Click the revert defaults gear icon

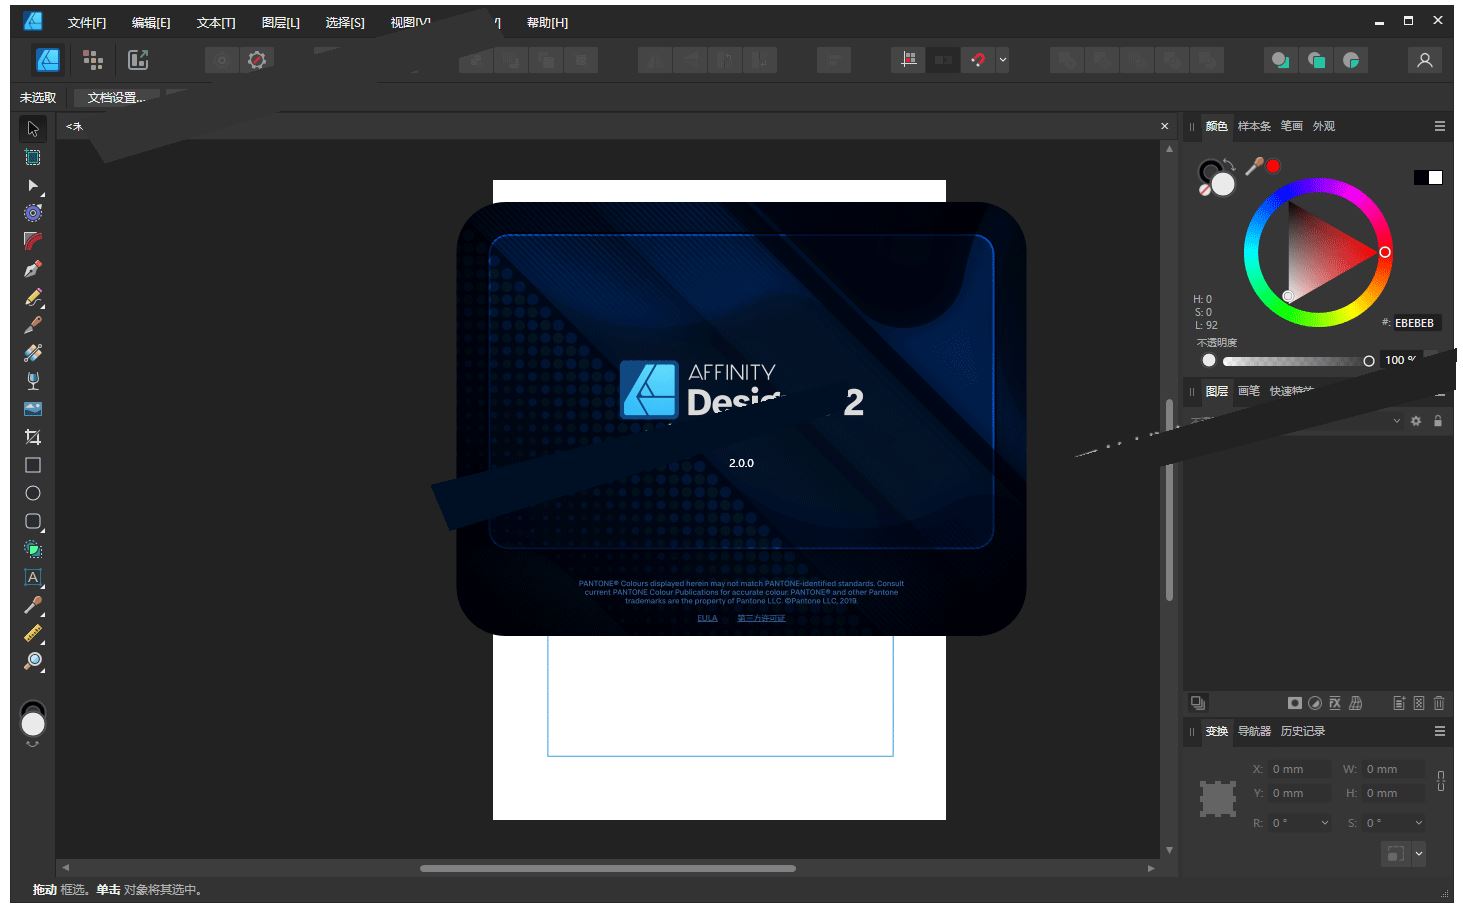pos(257,60)
